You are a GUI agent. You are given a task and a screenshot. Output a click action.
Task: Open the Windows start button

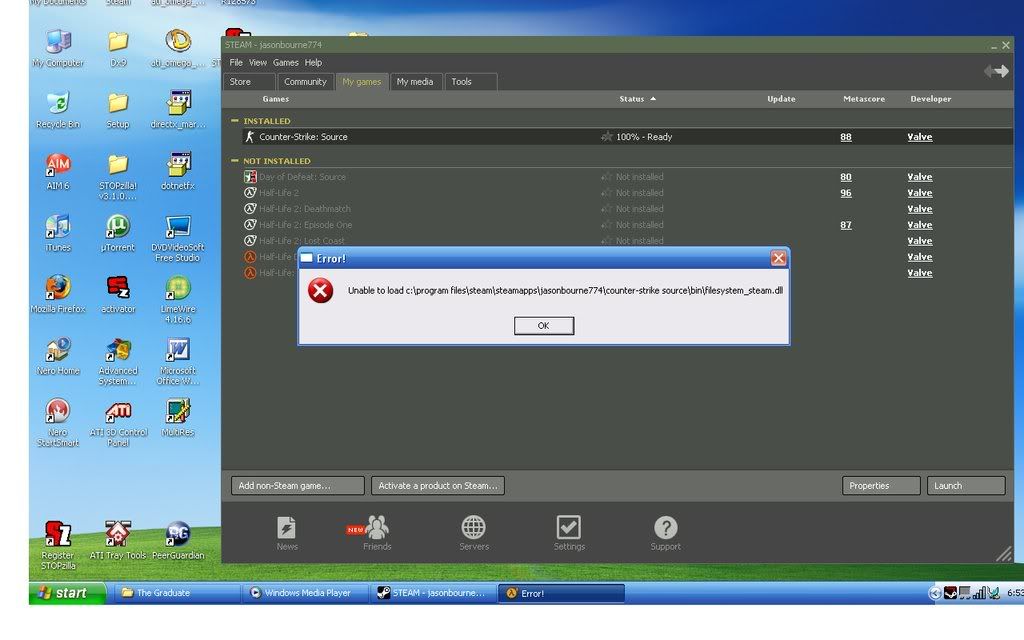(x=67, y=593)
